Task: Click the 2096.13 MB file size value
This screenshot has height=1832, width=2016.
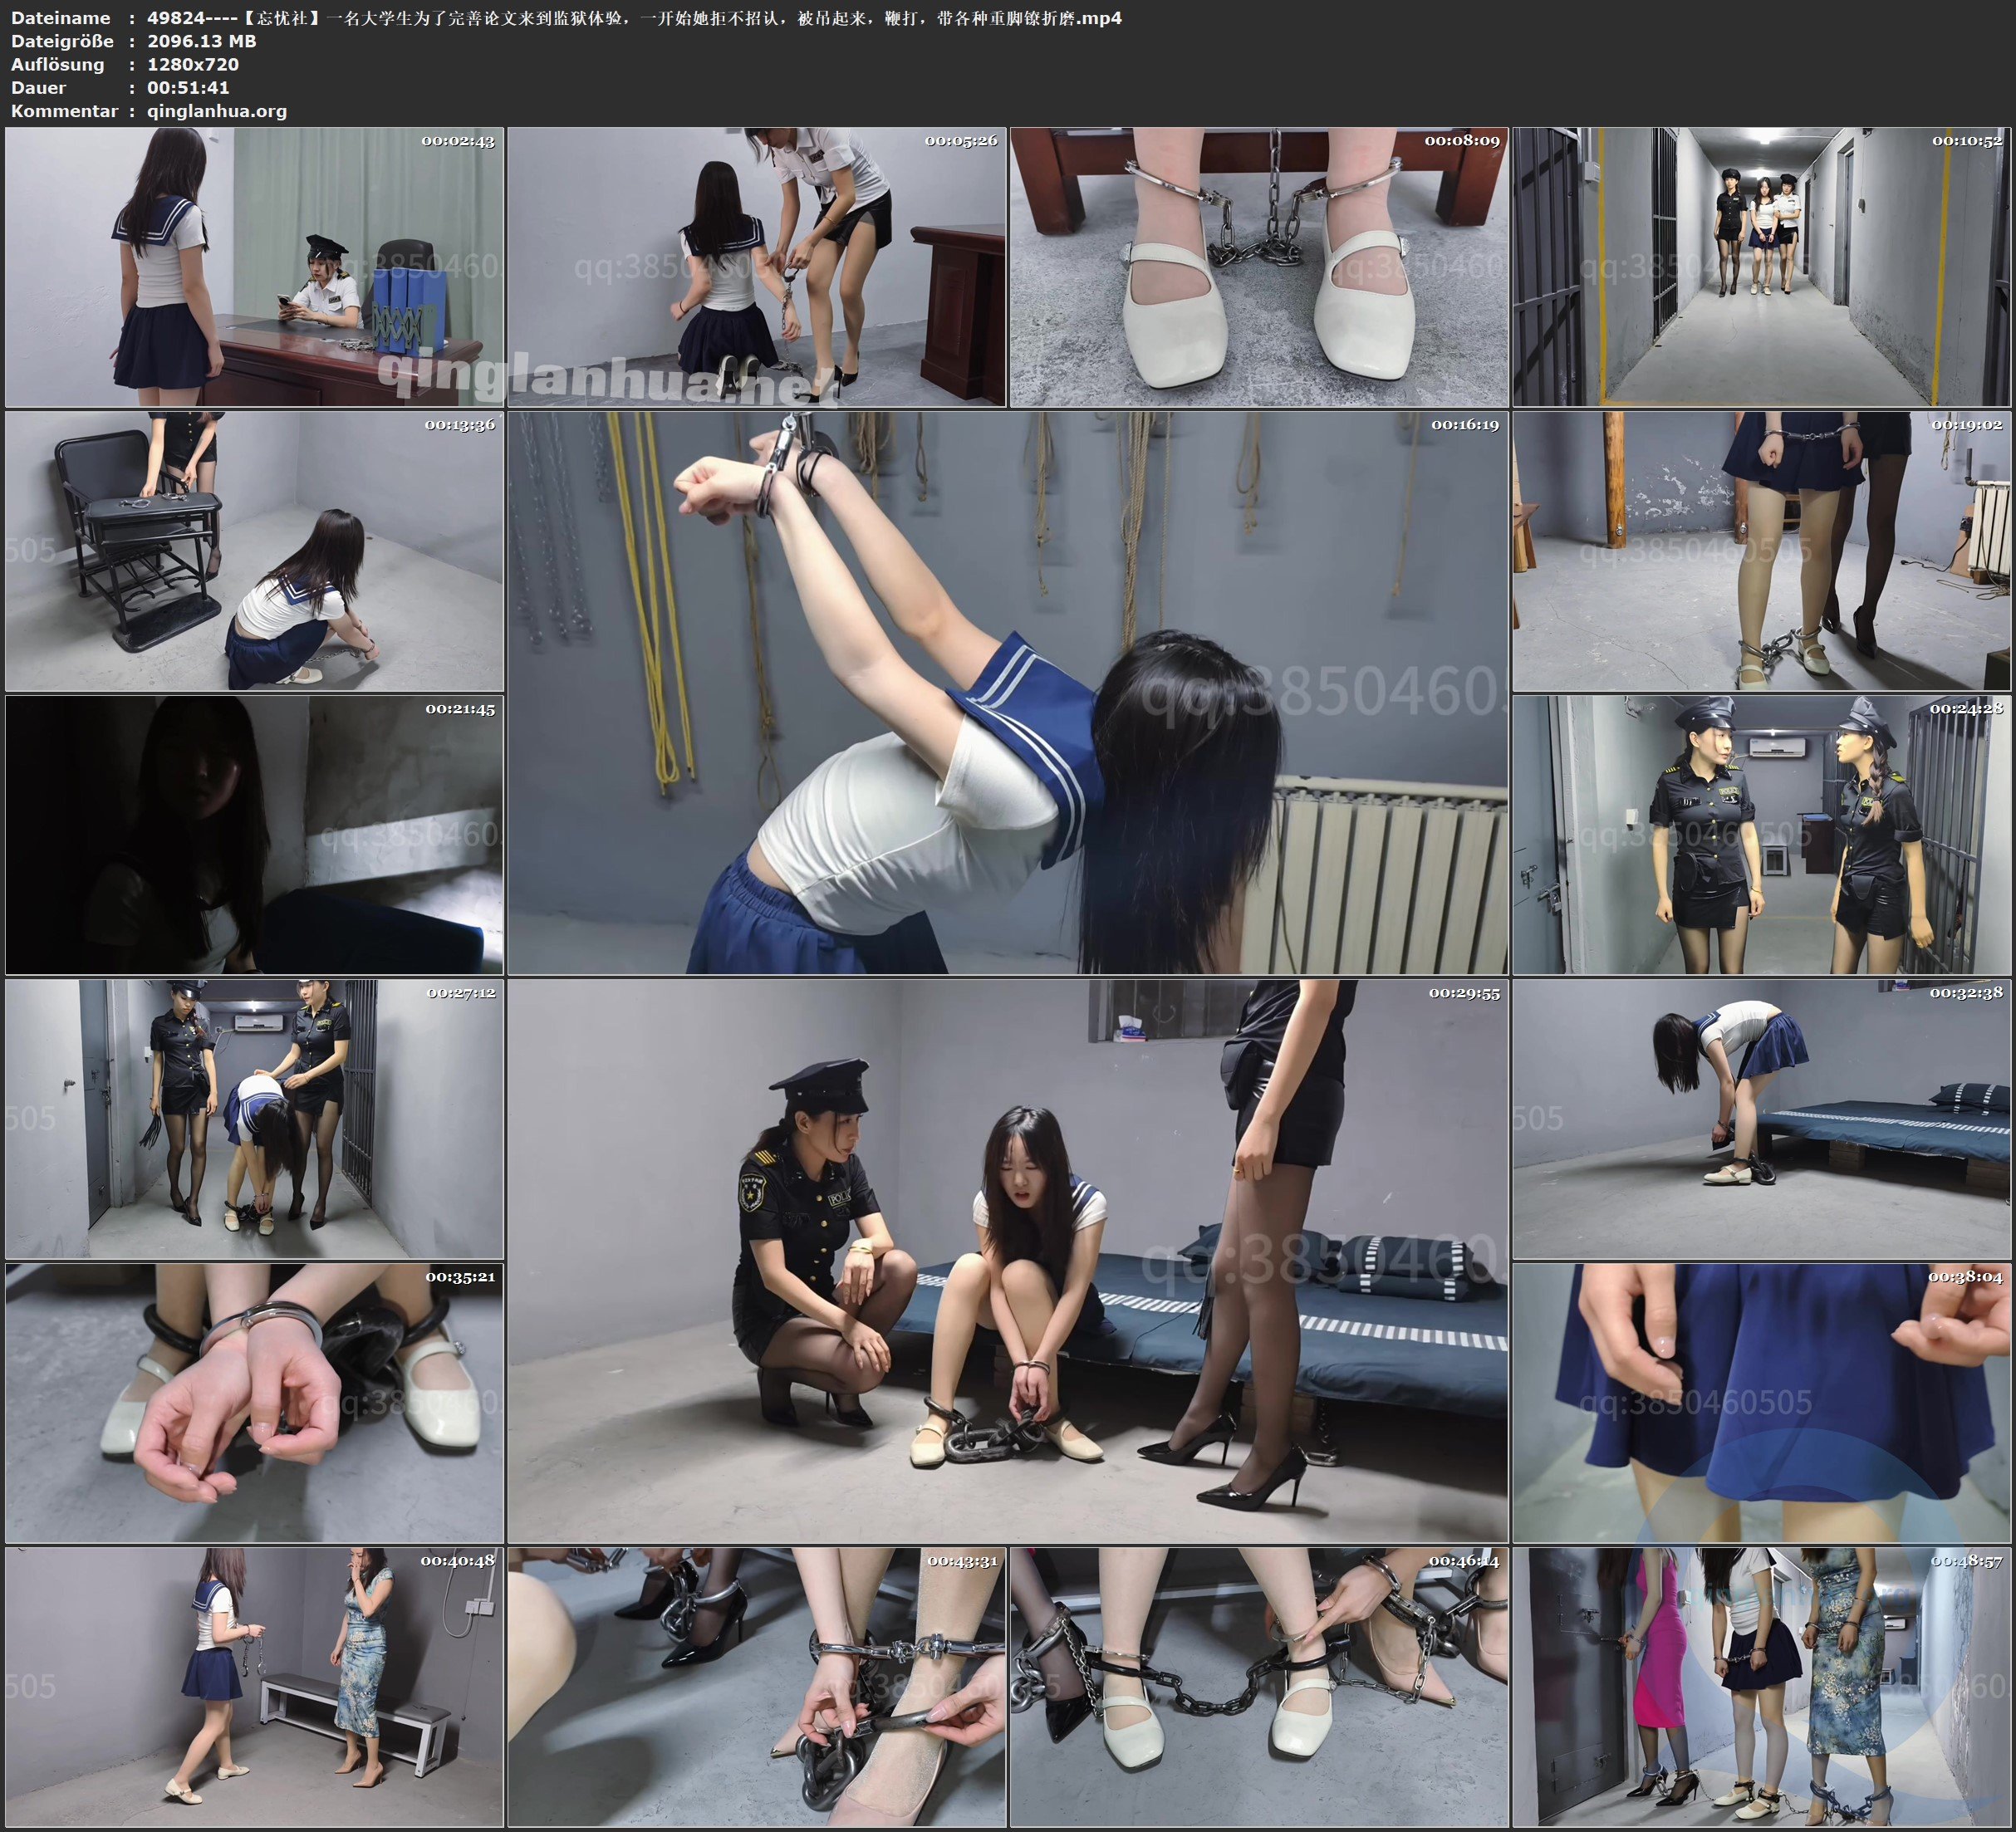Action: pyautogui.click(x=202, y=41)
